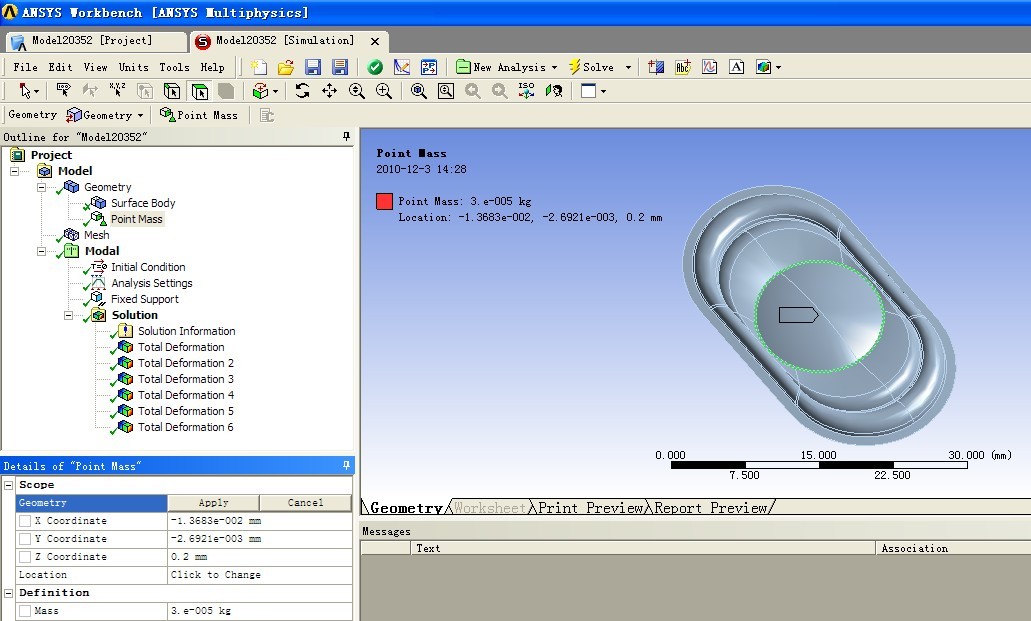Click the Open folder icon
1031x621 pixels.
286,67
